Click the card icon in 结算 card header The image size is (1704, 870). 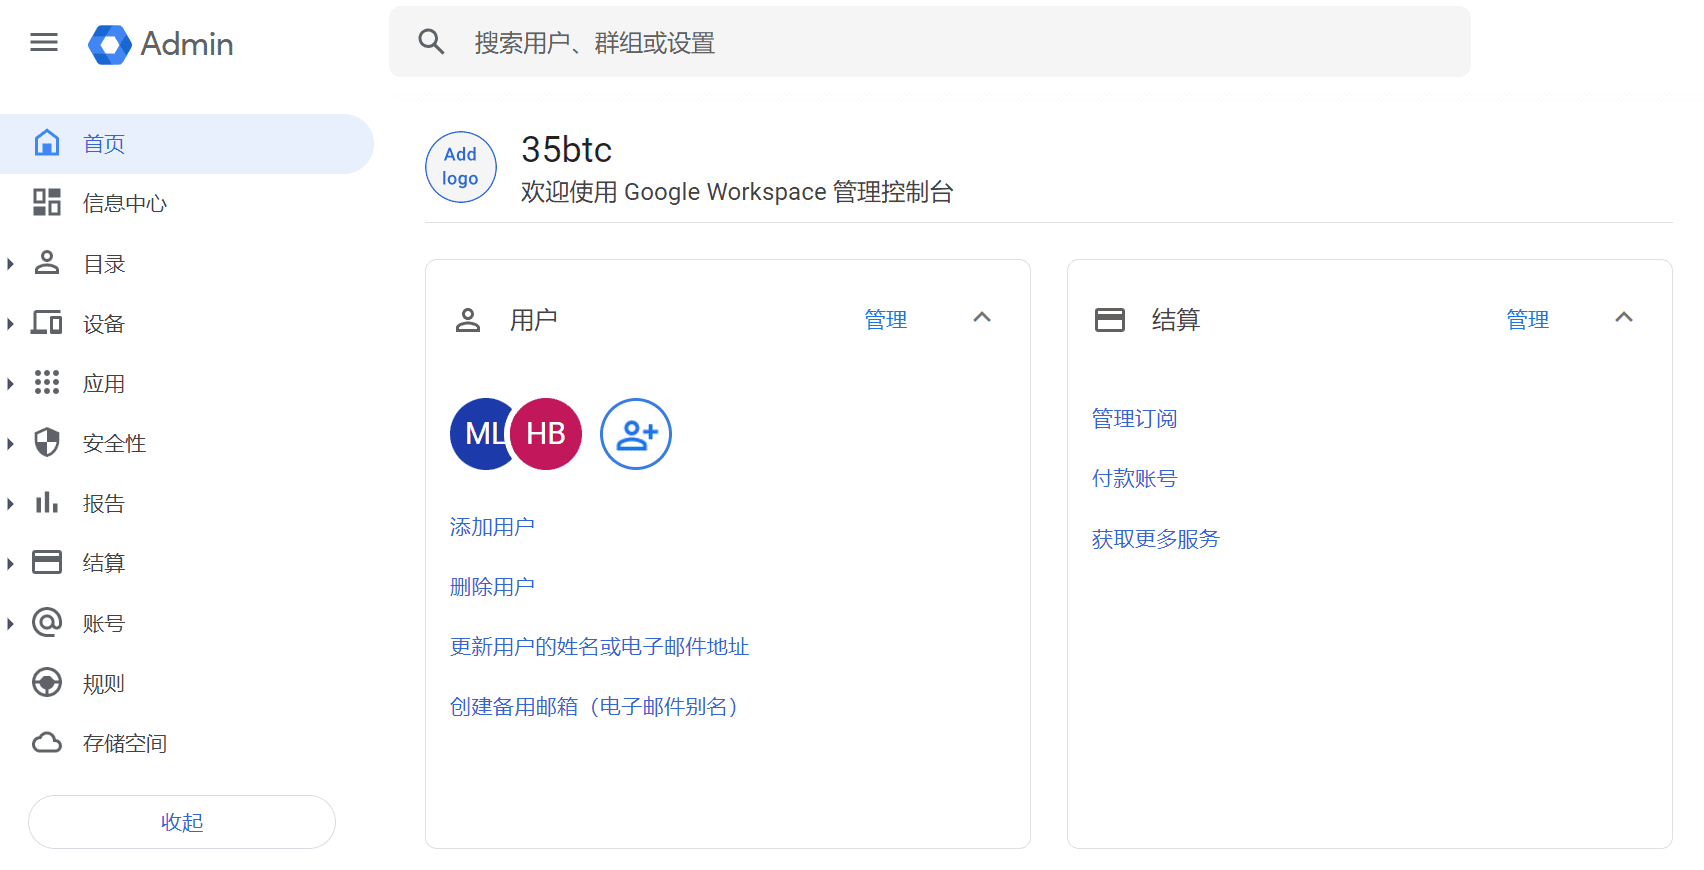point(1110,320)
